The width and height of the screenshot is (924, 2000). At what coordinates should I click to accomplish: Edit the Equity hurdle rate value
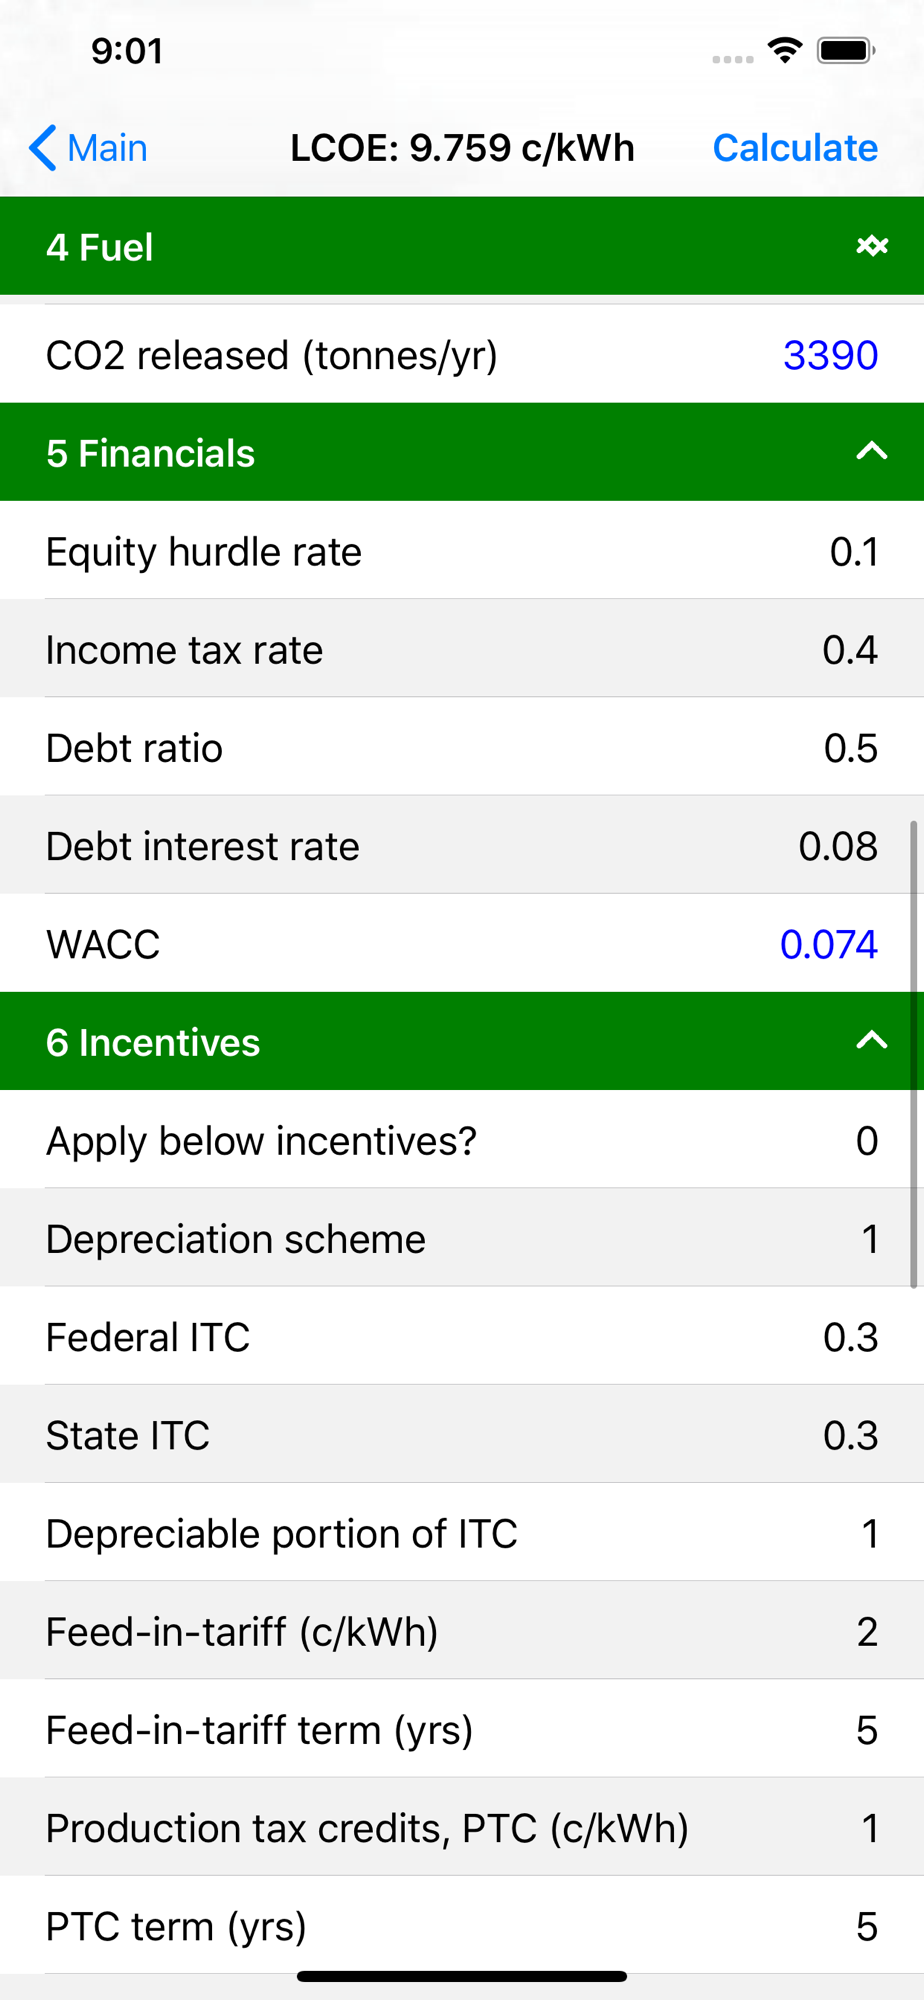(x=853, y=552)
